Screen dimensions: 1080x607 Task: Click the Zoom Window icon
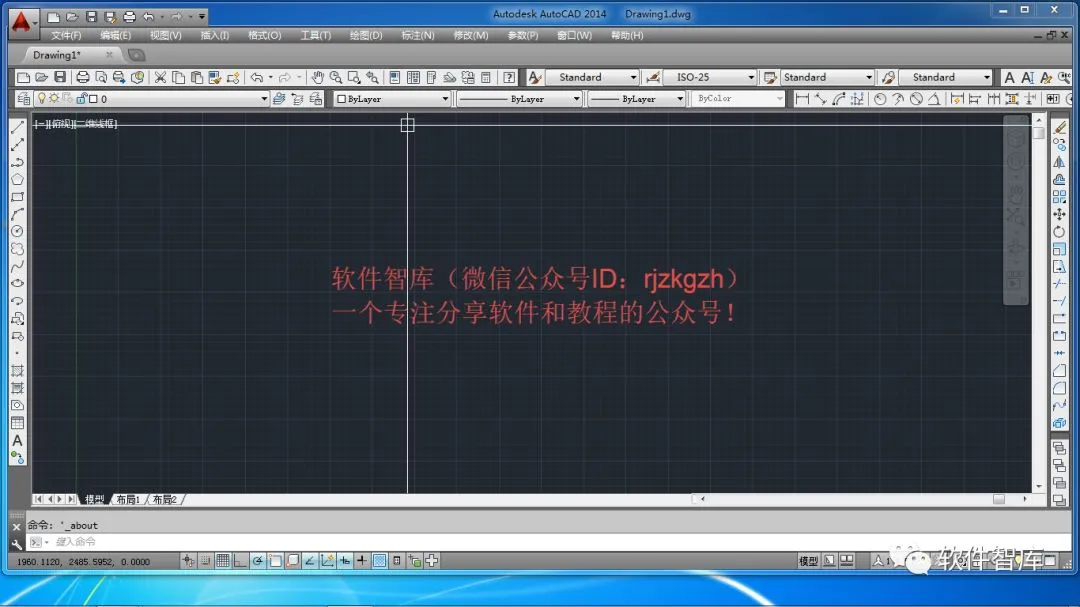tap(354, 77)
